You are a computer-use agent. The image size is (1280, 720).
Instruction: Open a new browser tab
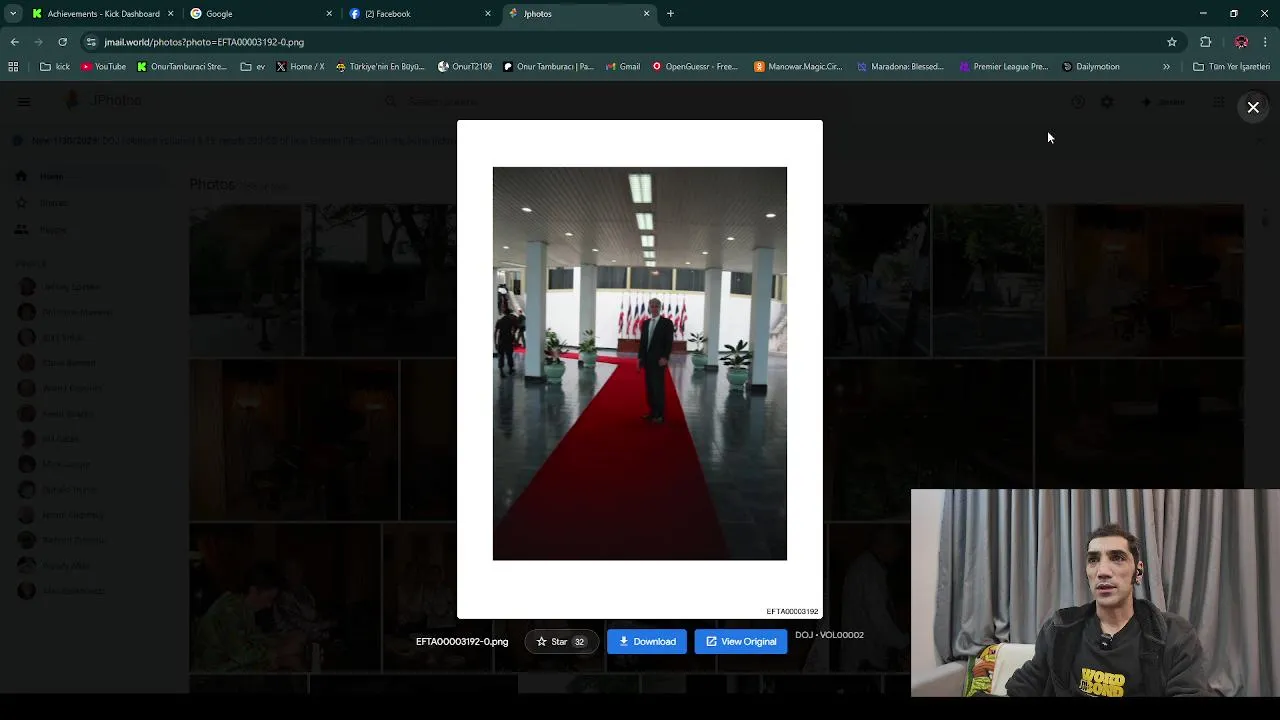tap(670, 14)
